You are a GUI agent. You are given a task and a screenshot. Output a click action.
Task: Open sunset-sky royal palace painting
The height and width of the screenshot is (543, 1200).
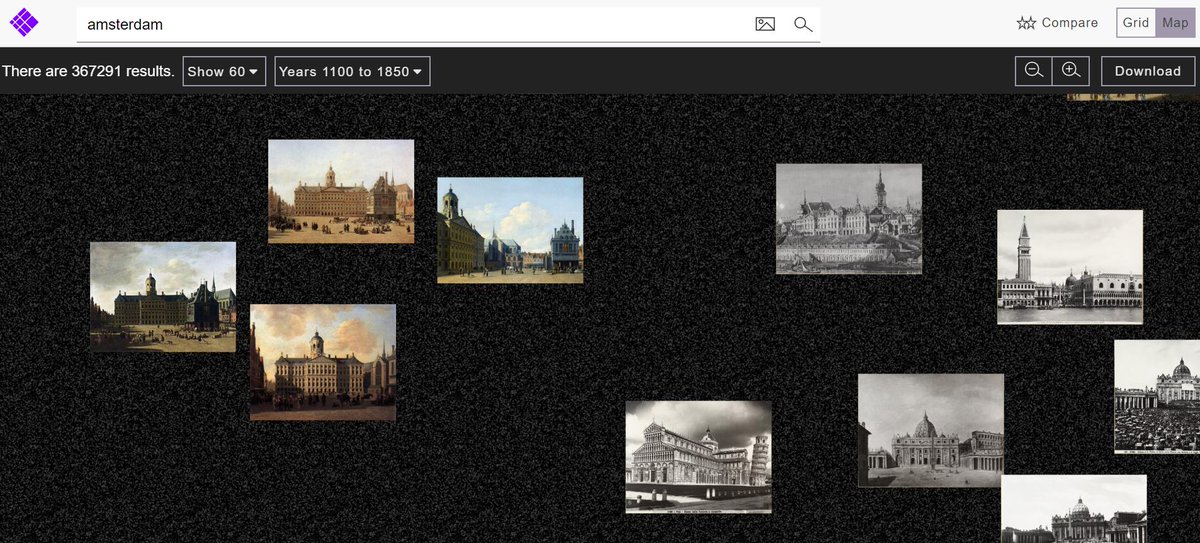[323, 362]
